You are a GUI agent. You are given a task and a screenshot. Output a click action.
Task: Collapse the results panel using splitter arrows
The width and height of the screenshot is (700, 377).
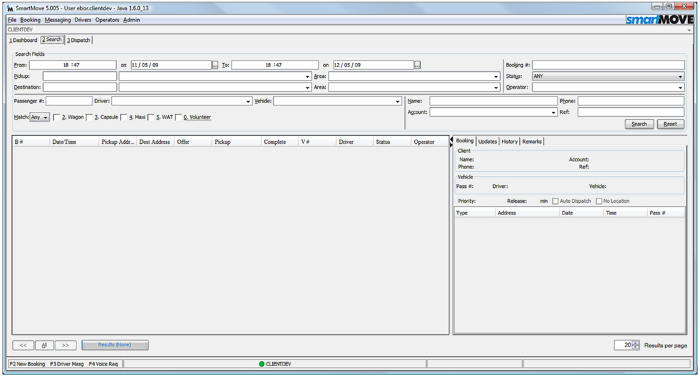pos(451,142)
